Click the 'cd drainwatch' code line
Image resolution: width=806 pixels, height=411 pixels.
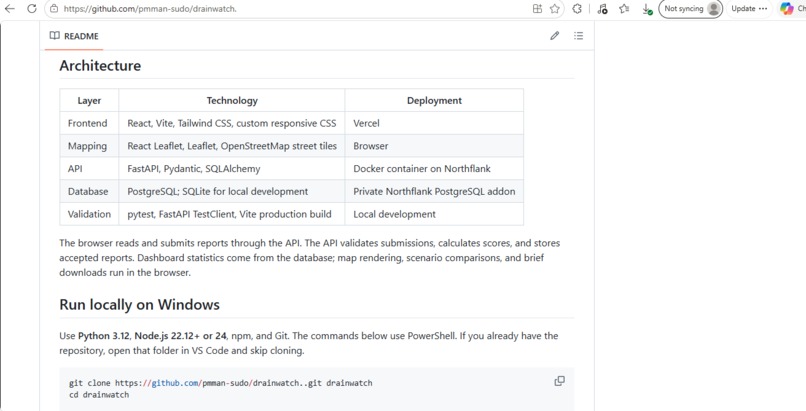[x=99, y=395]
